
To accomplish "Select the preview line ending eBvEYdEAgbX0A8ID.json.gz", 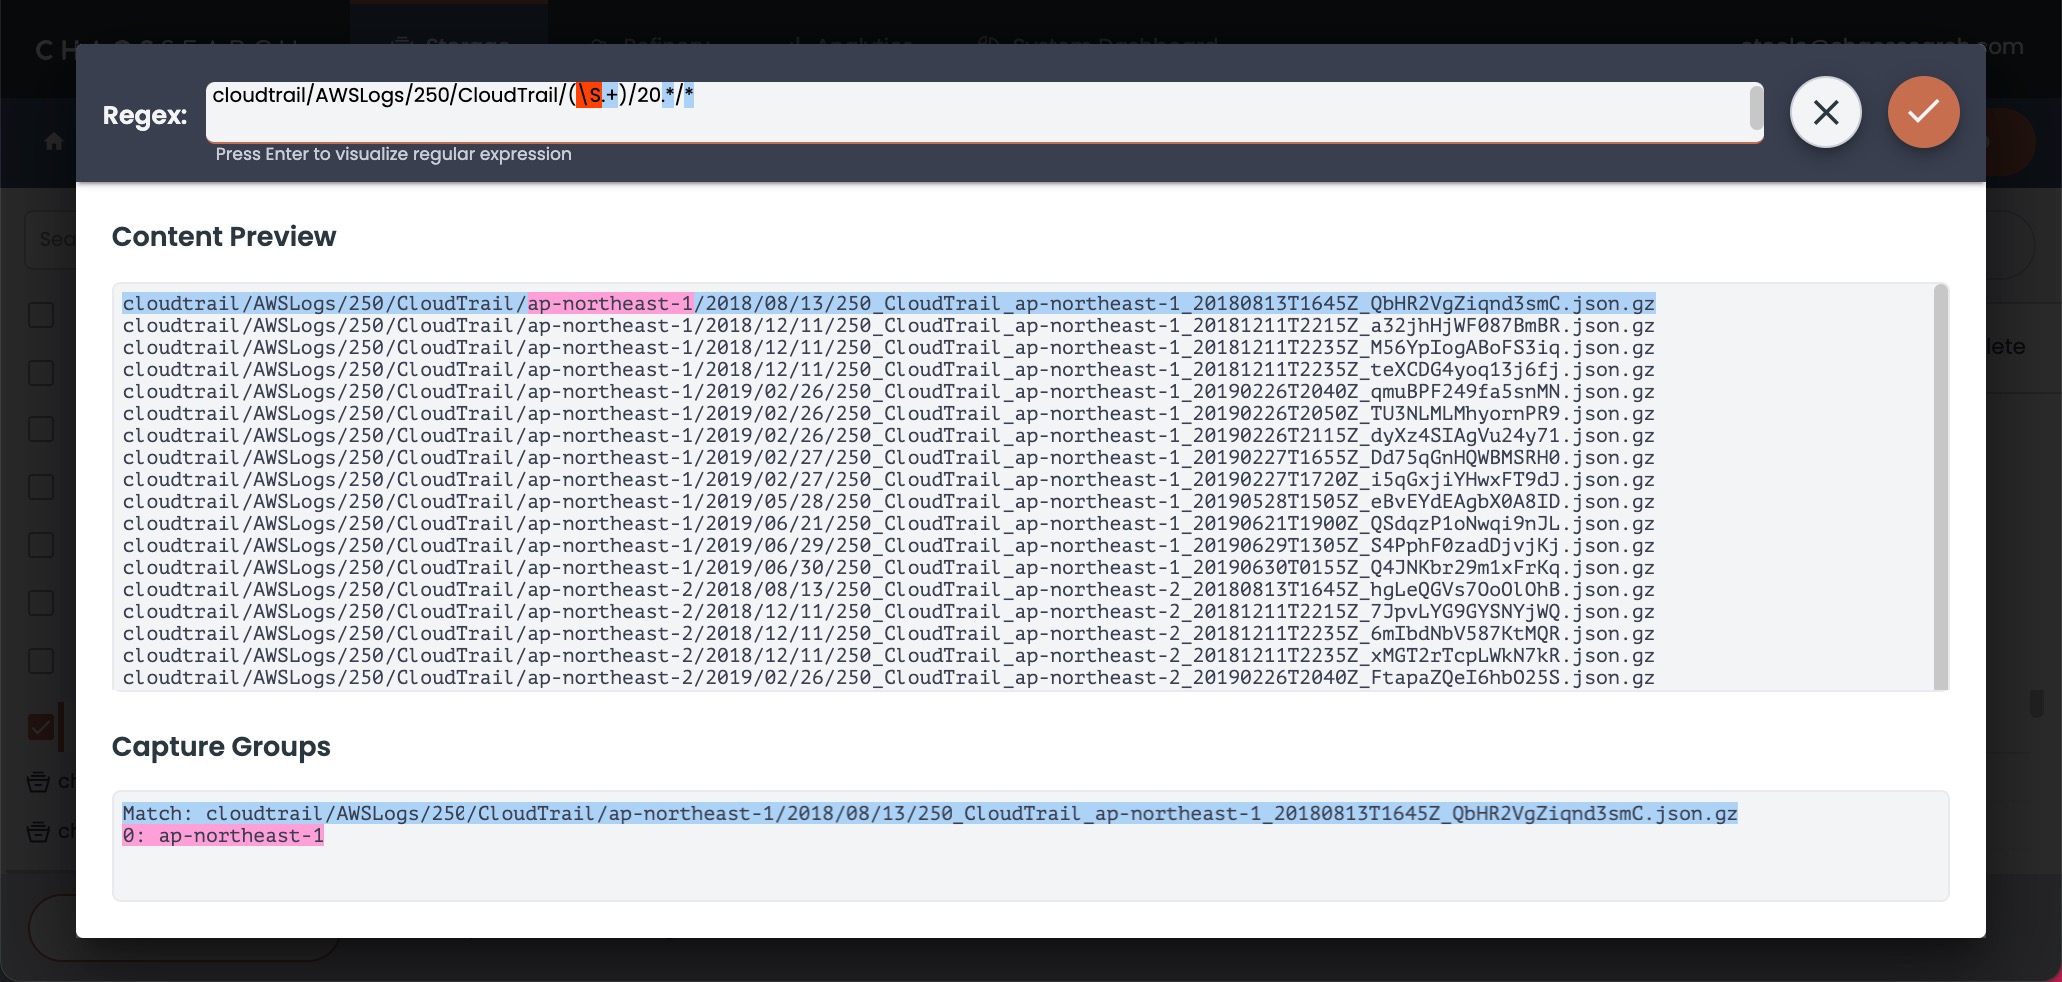I will coord(889,501).
